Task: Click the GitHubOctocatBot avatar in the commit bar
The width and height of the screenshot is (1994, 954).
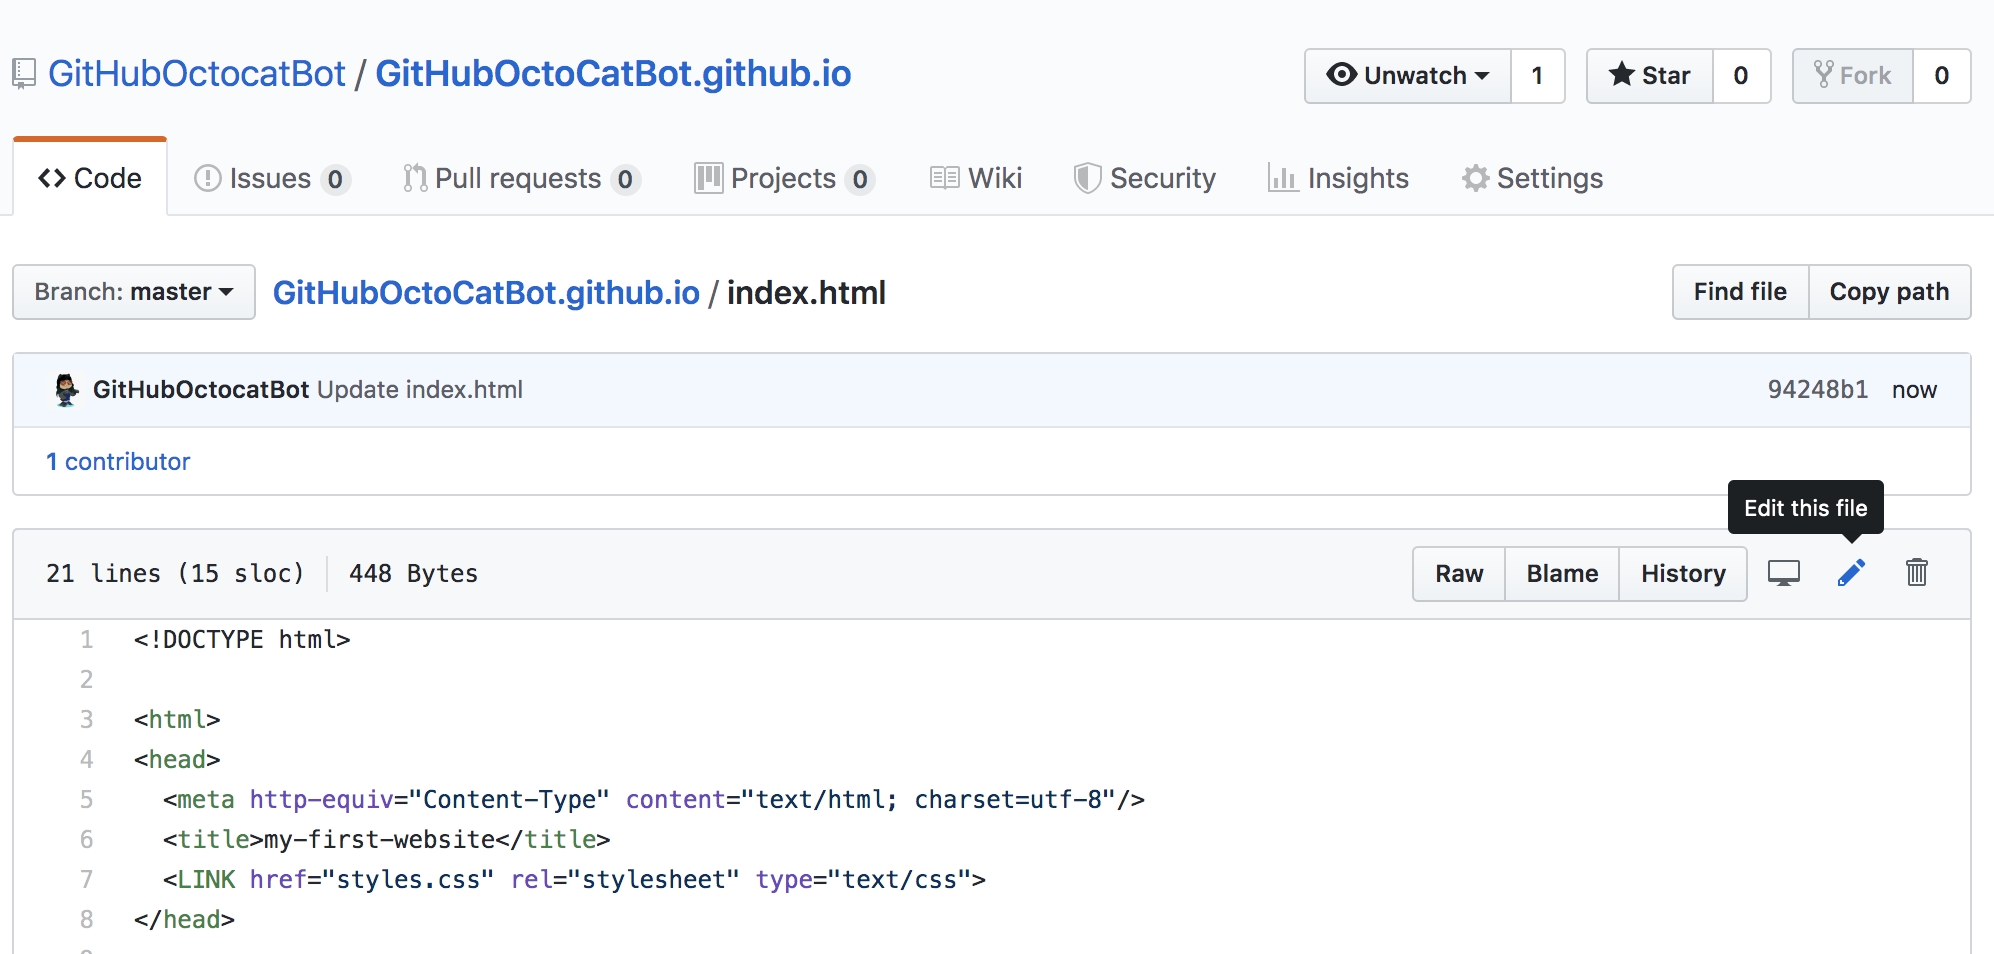Action: point(66,390)
